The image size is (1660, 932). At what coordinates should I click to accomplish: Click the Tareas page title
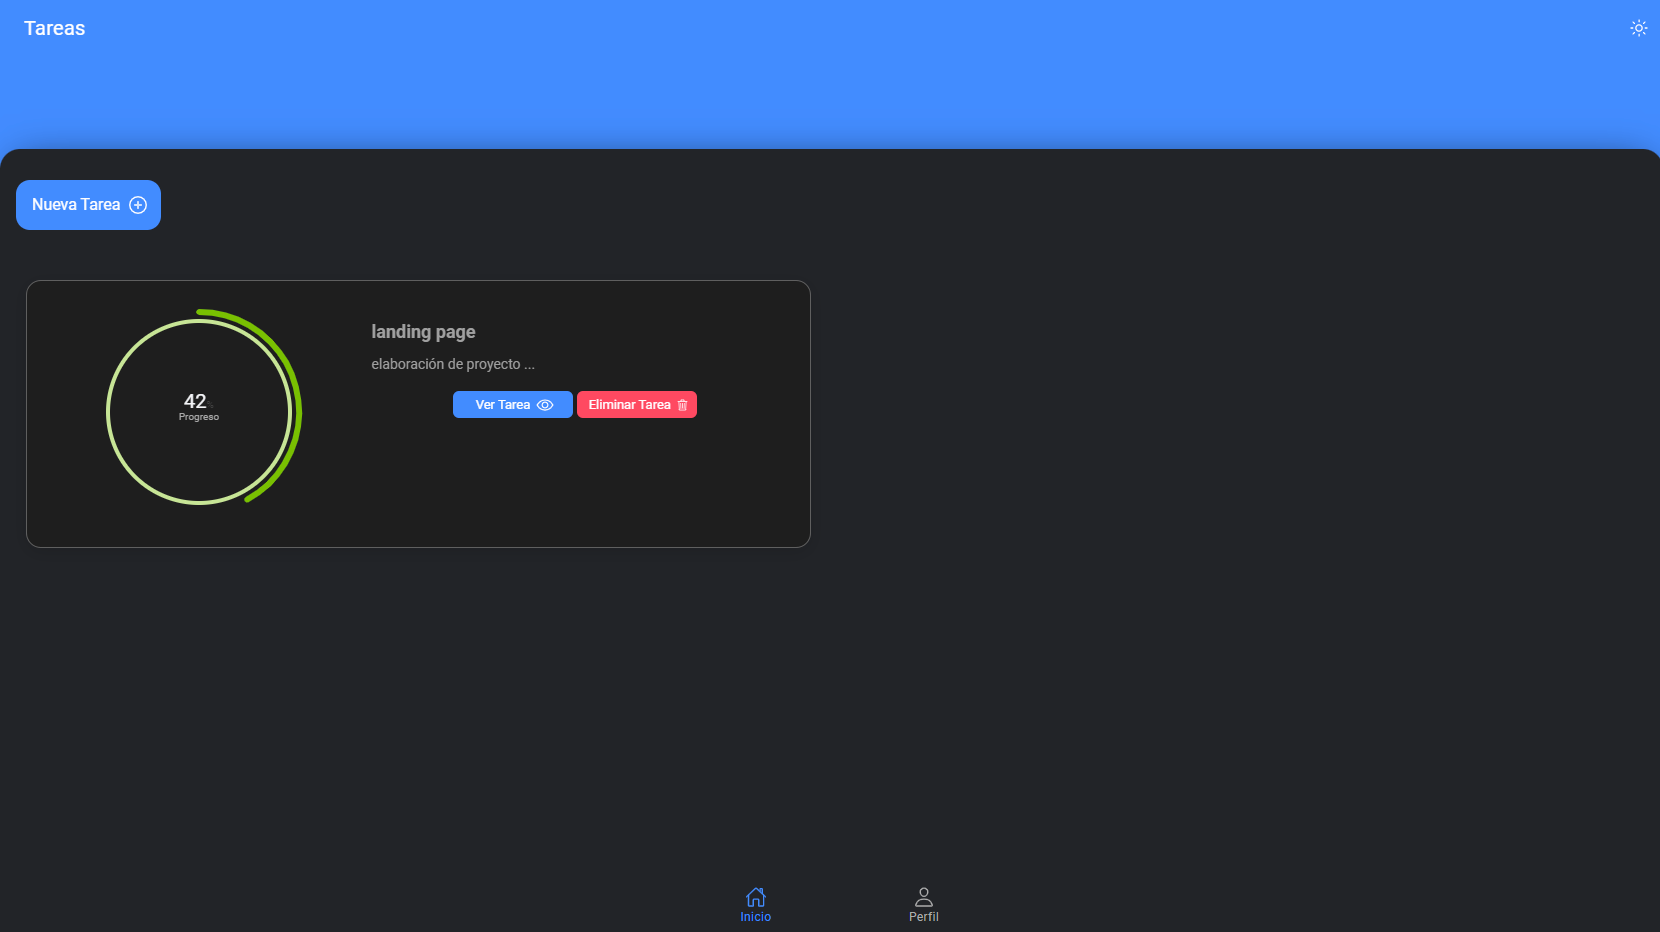(x=54, y=28)
